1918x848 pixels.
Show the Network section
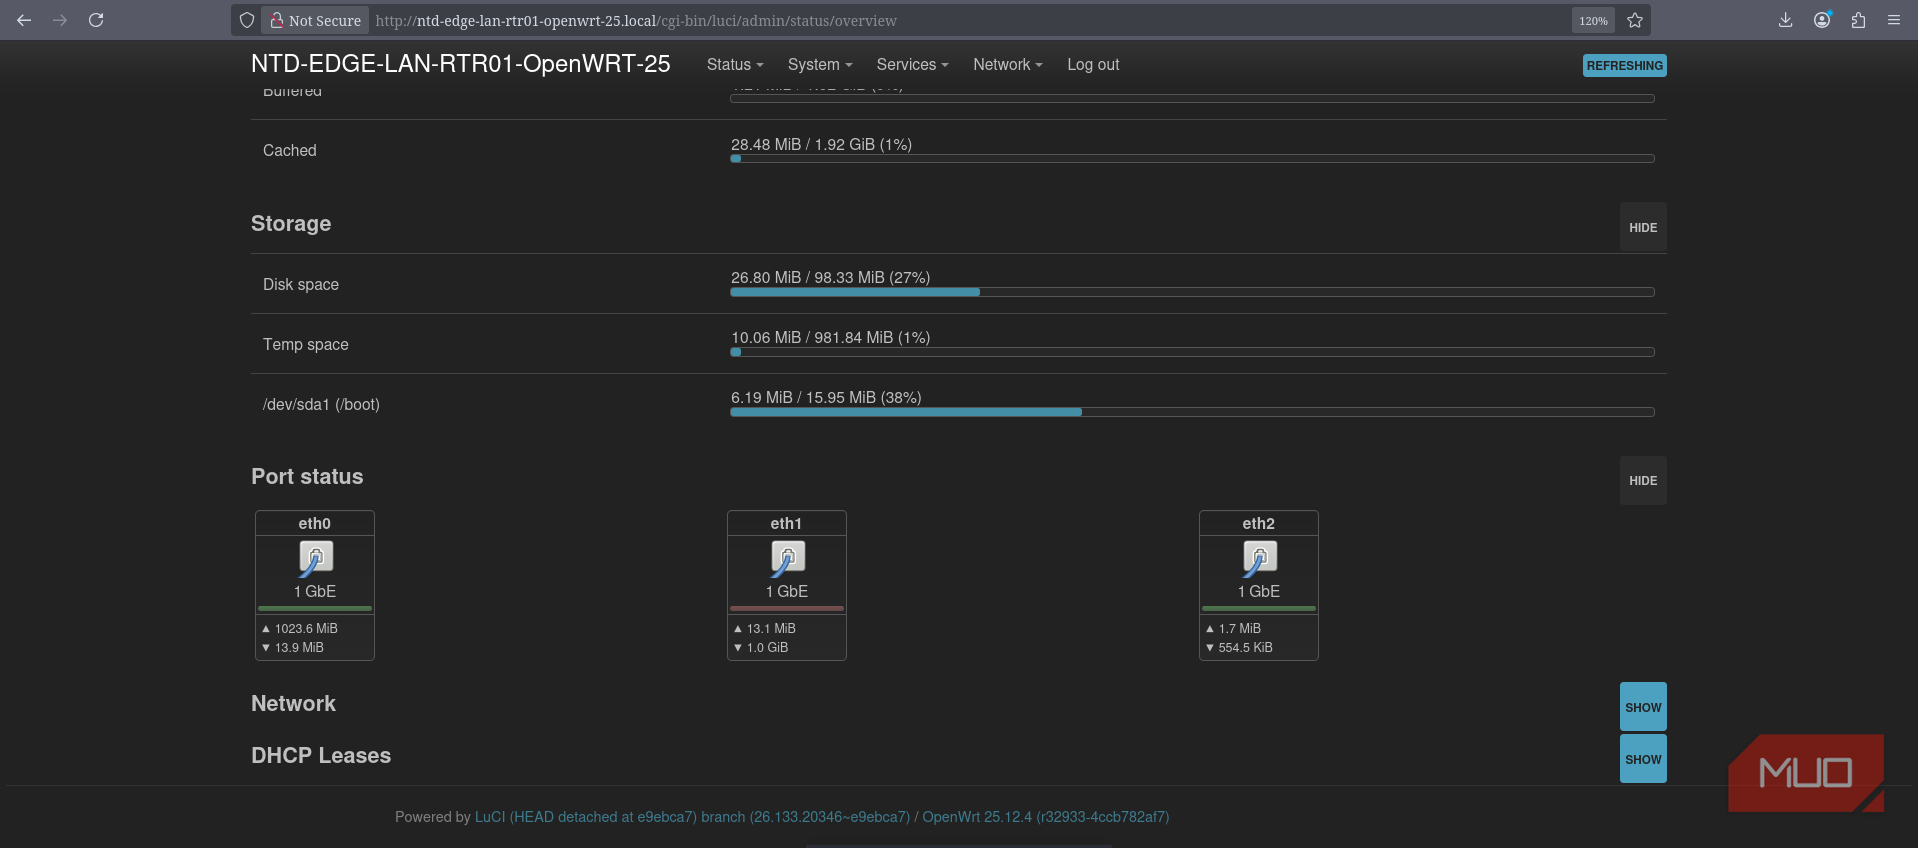(x=1643, y=707)
